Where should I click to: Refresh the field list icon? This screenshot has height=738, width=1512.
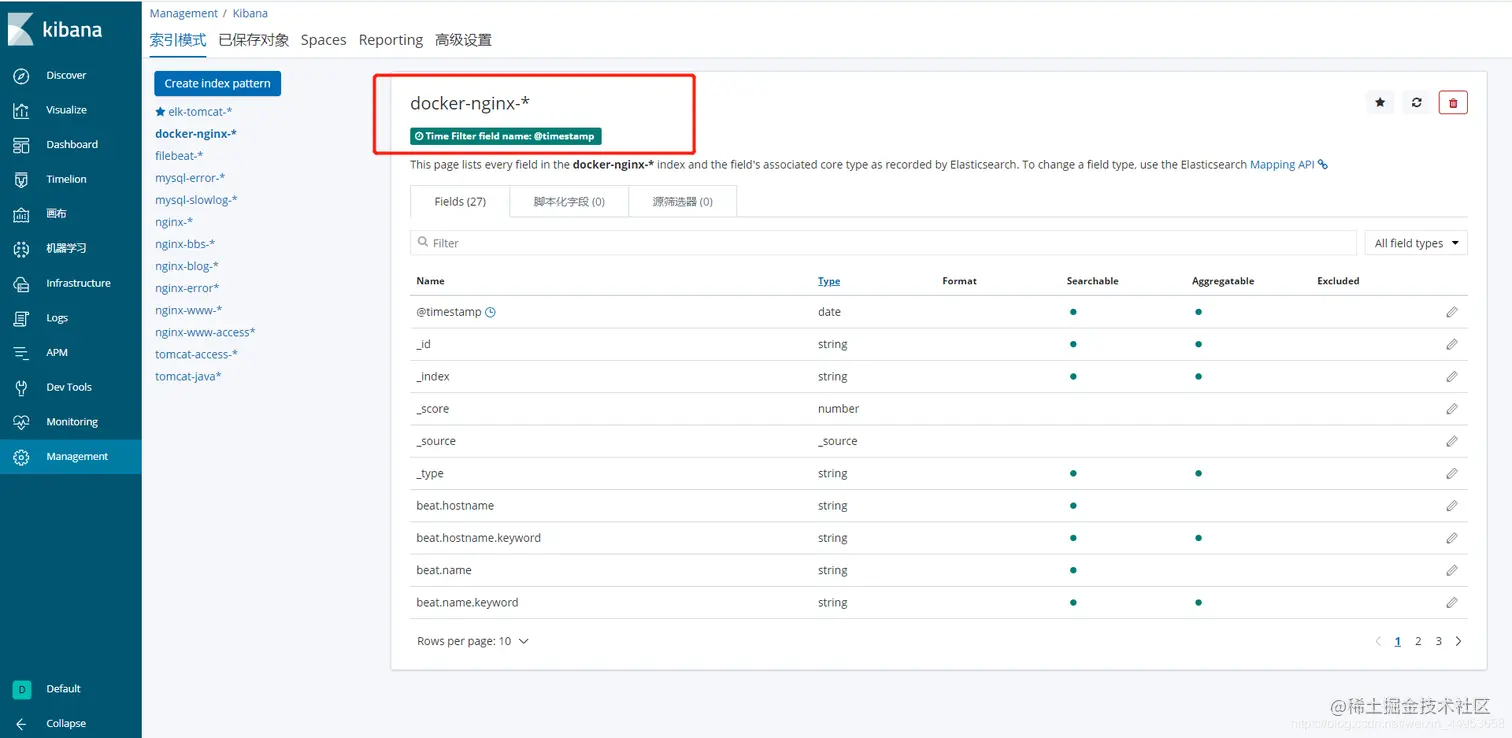1417,102
